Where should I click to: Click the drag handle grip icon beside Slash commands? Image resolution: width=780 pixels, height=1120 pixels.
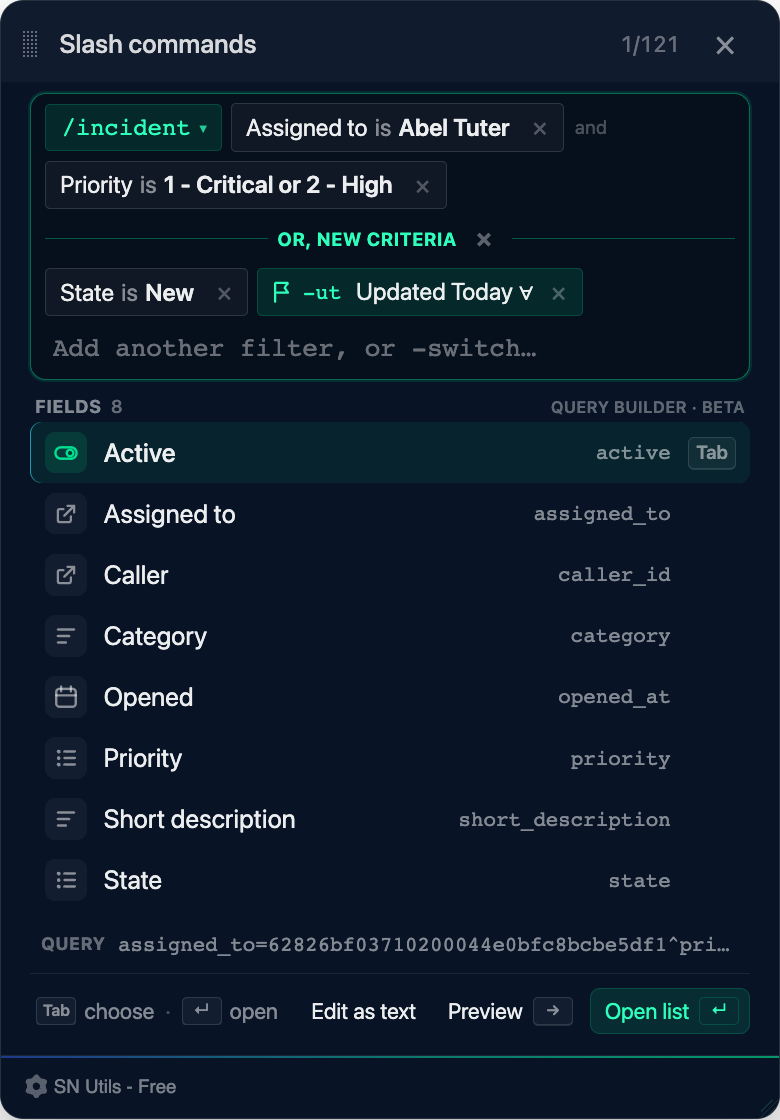(x=30, y=44)
